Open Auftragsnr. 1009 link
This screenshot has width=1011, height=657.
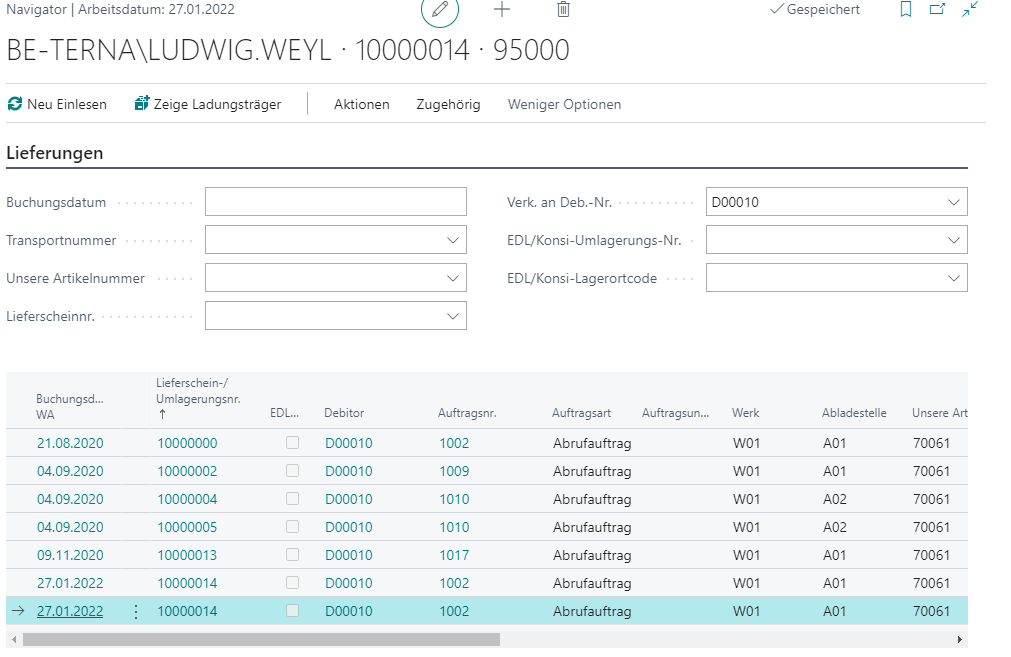455,471
